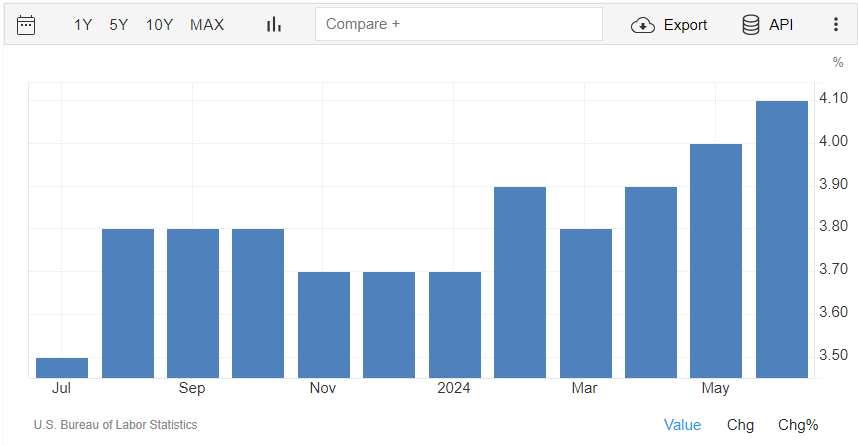This screenshot has height=445, width=858.
Task: Click the 2024 January bar
Action: point(455,325)
